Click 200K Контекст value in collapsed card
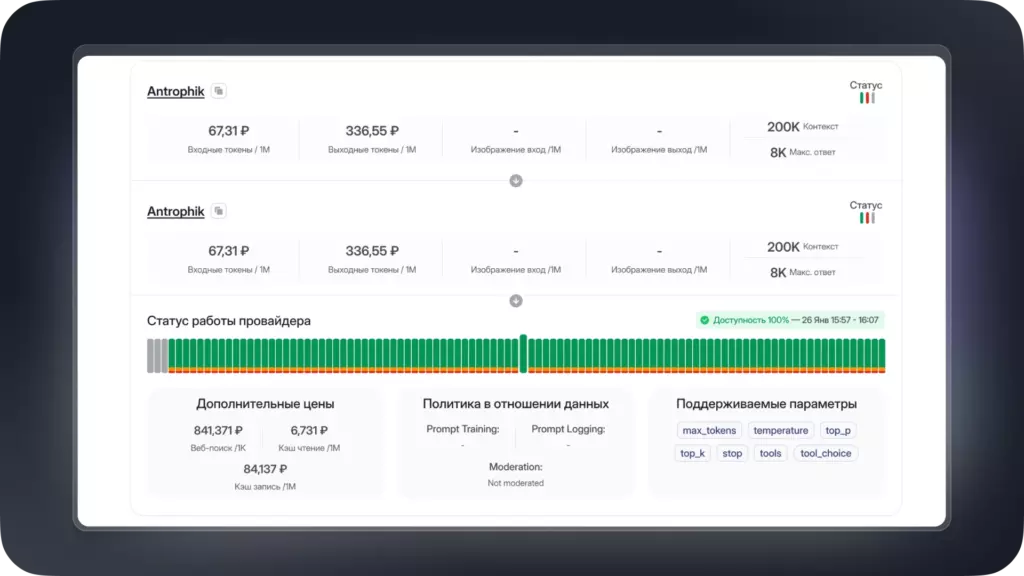This screenshot has width=1024, height=576. (x=803, y=127)
